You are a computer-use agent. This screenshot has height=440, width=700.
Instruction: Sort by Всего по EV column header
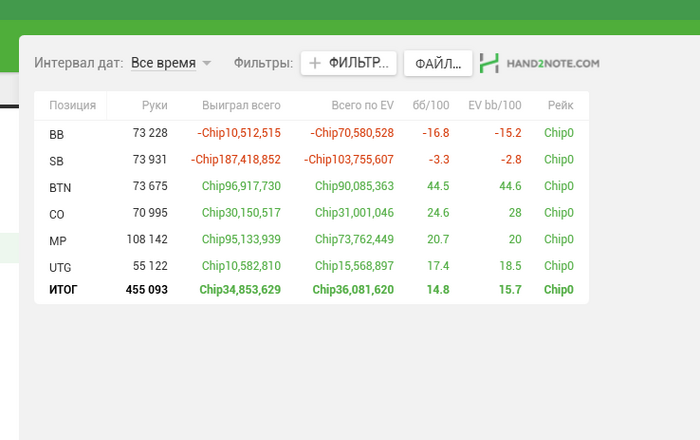coord(362,105)
